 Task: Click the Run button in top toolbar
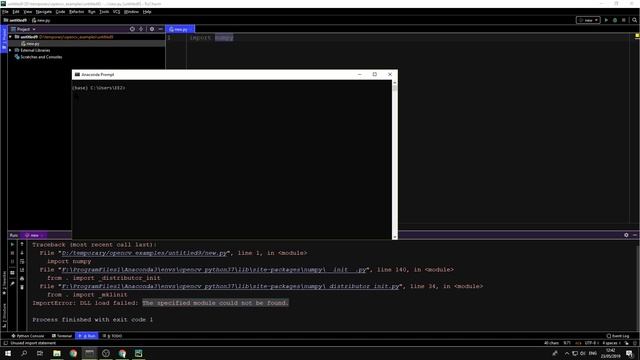point(606,20)
